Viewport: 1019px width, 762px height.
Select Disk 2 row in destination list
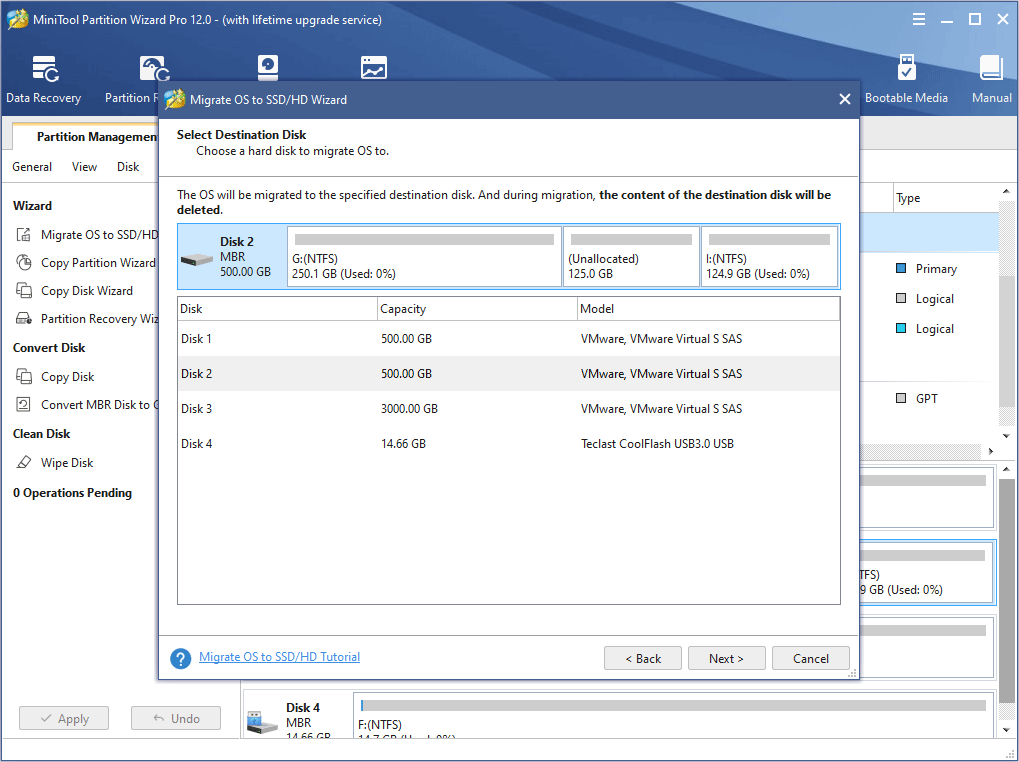(x=508, y=374)
